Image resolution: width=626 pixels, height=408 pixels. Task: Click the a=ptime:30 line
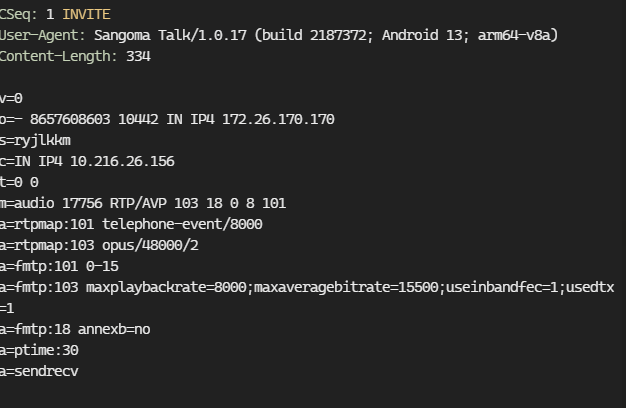pyautogui.click(x=39, y=351)
